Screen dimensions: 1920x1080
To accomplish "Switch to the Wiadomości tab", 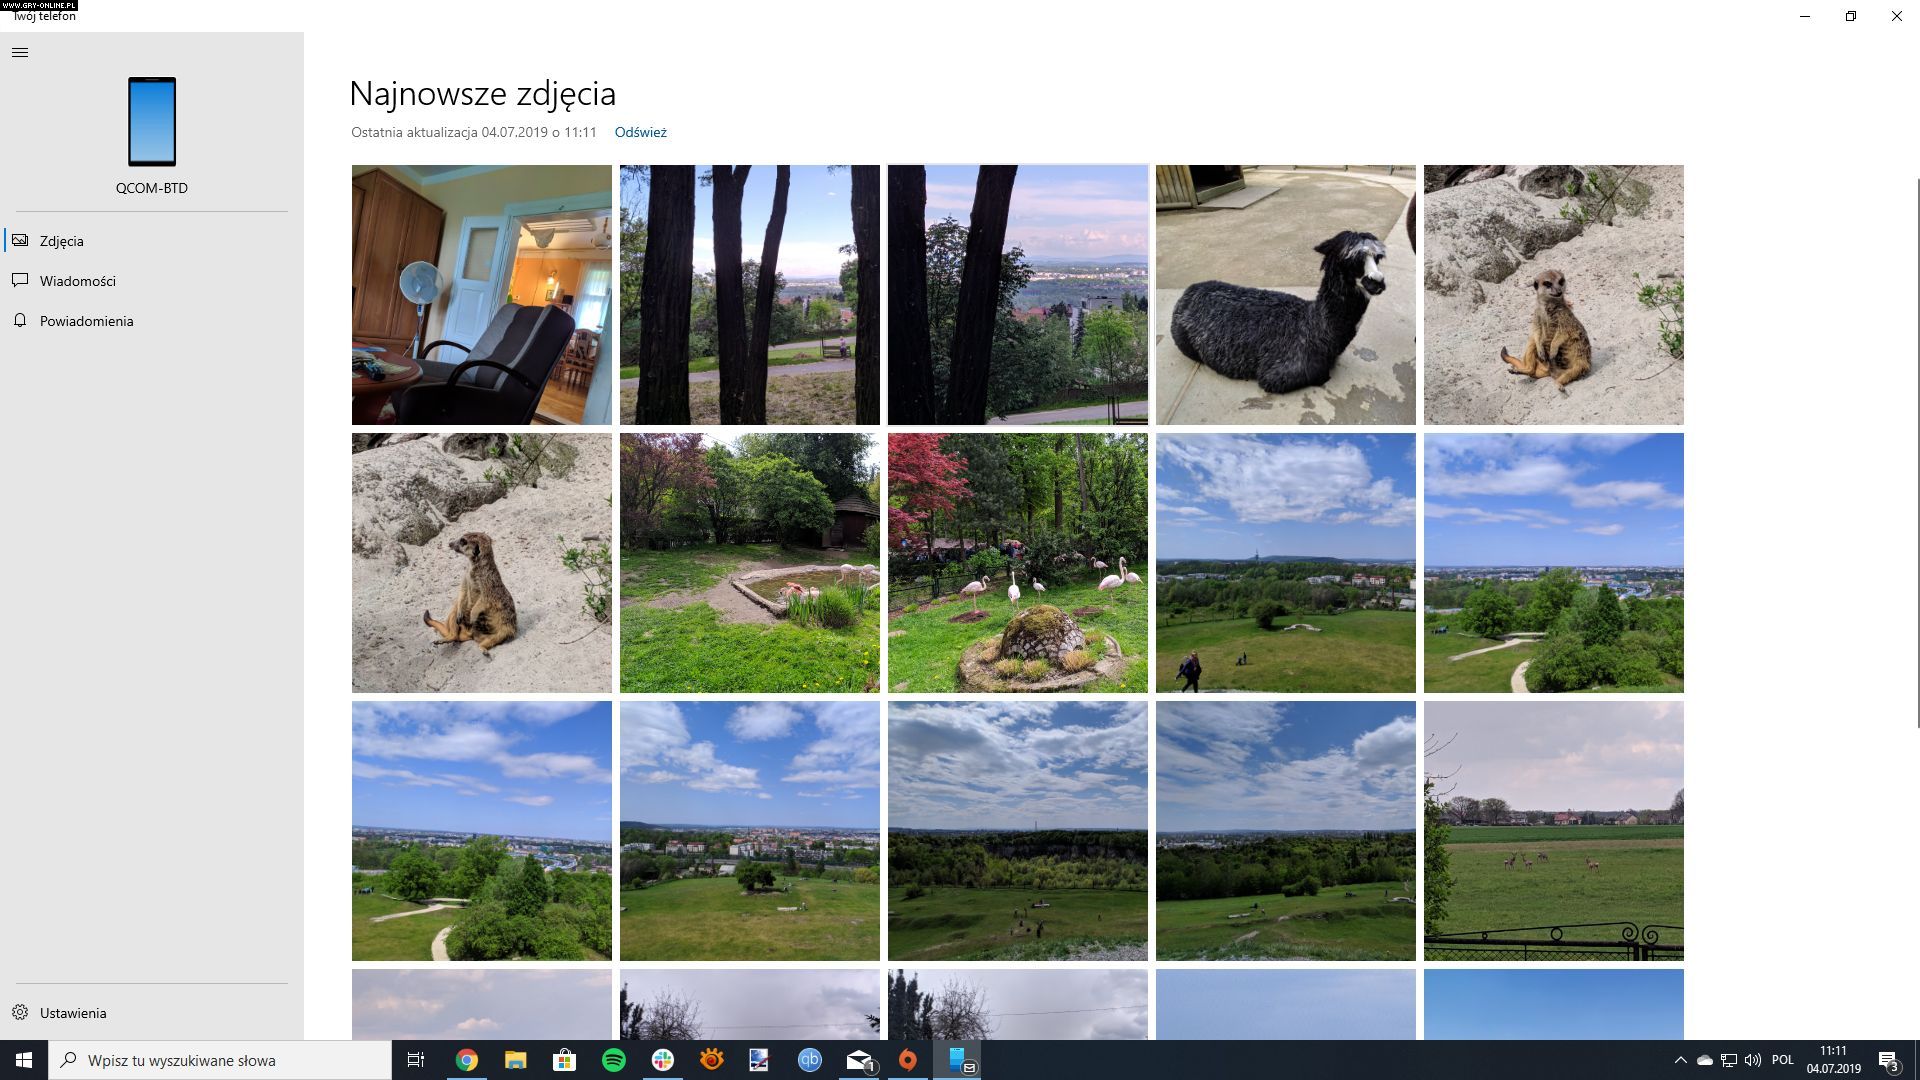I will [77, 281].
